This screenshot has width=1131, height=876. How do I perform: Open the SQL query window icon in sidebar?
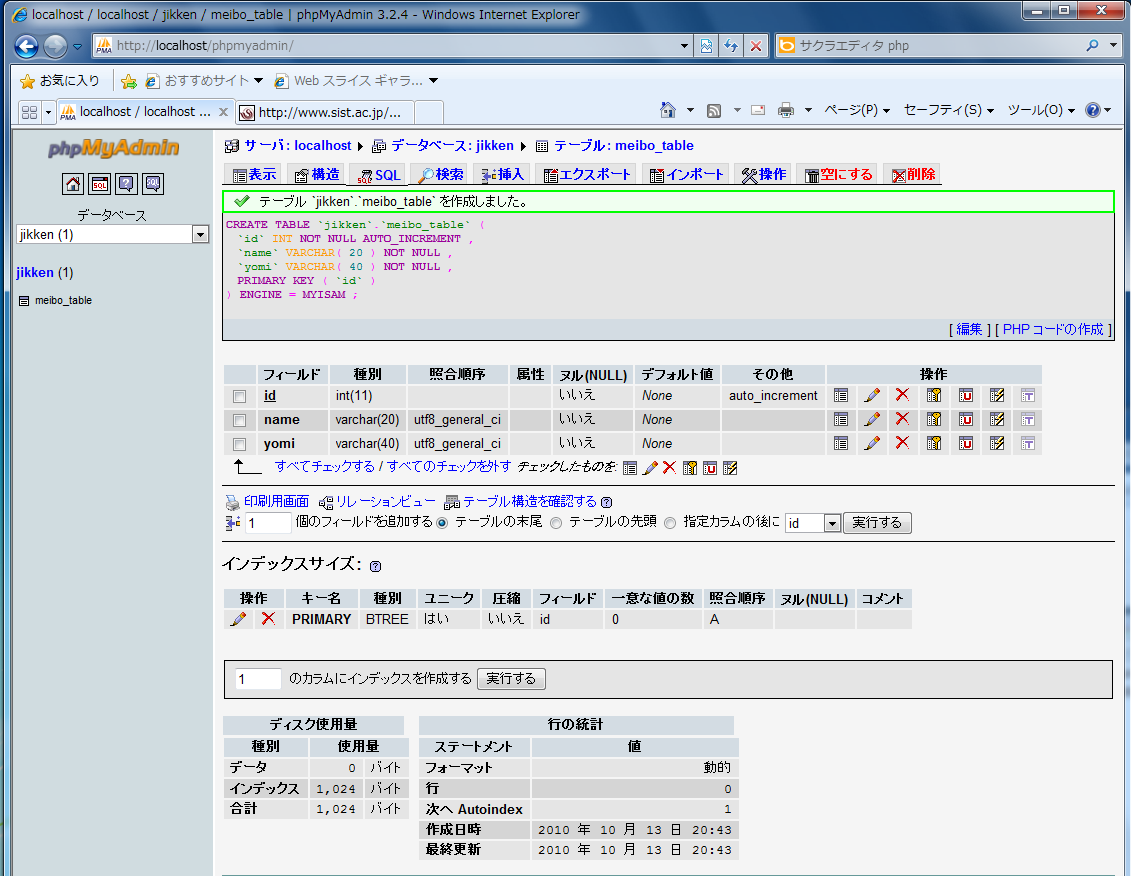click(x=100, y=184)
